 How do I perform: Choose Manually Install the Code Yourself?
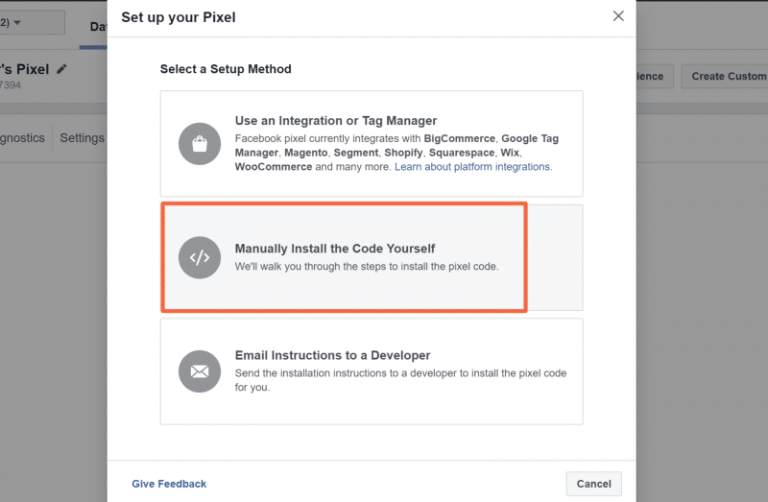click(371, 258)
